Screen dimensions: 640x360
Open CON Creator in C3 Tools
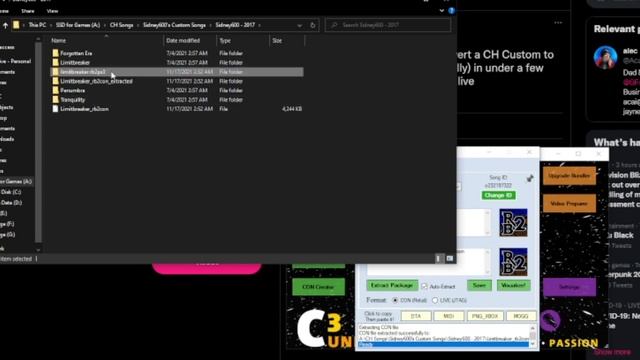click(318, 287)
